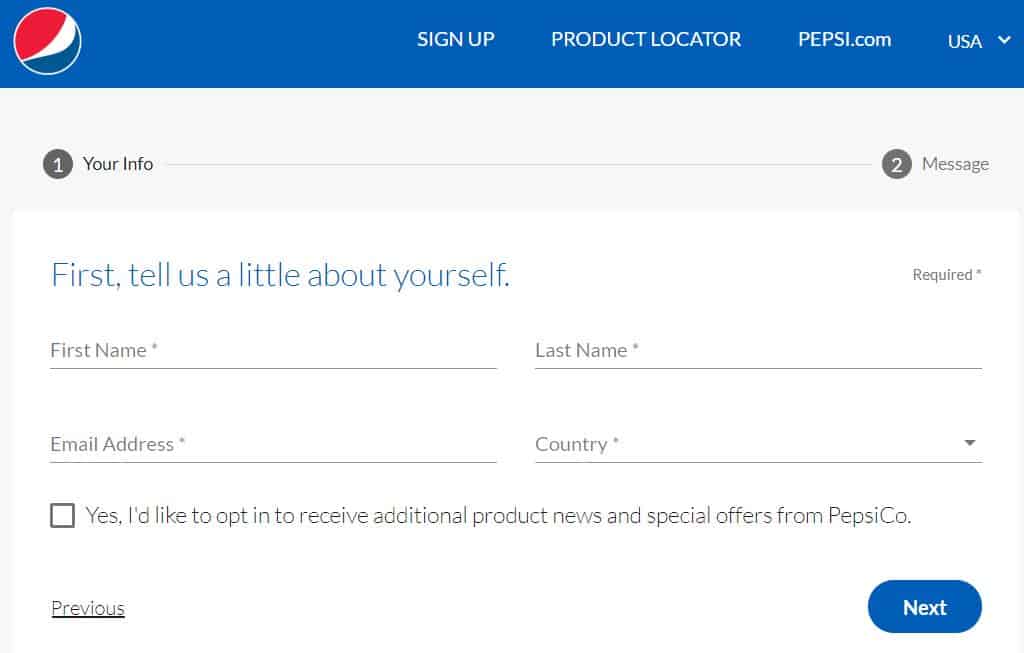The height and width of the screenshot is (653, 1024).
Task: Enable the PepsiCo product news opt-in checkbox
Action: coord(63,515)
